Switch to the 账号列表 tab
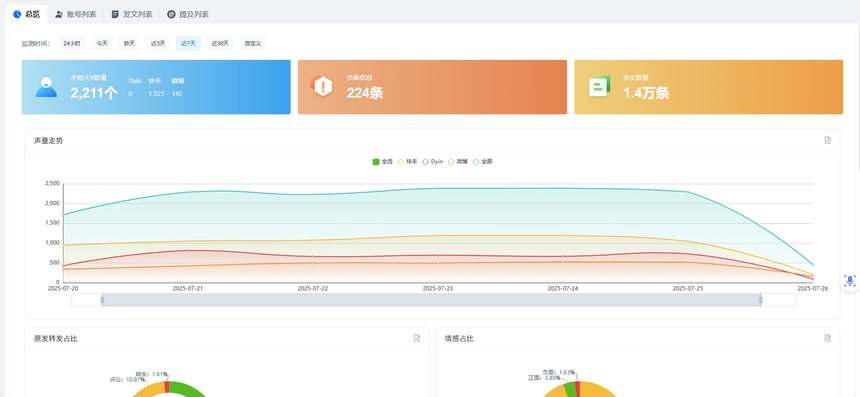The width and height of the screenshot is (860, 397). point(76,14)
